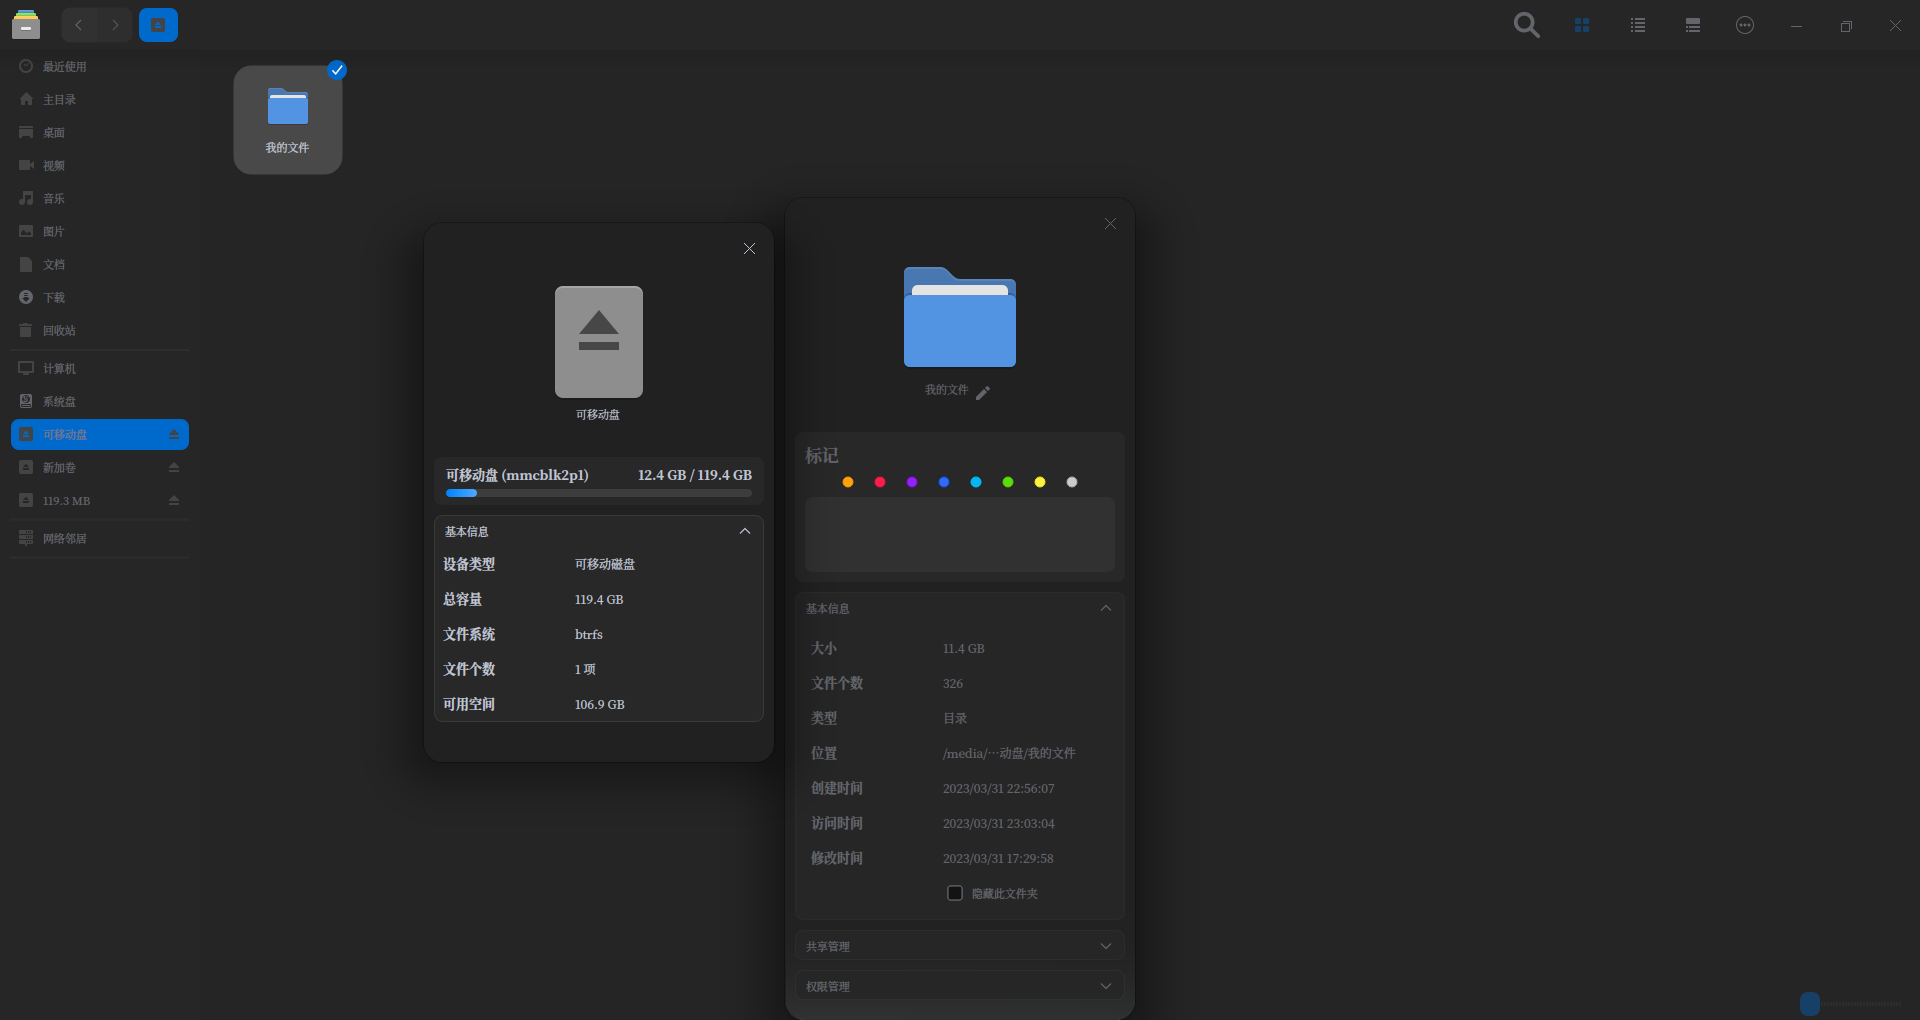Collapse 基本信息 in the removable disk dialog
The width and height of the screenshot is (1920, 1020).
745,531
